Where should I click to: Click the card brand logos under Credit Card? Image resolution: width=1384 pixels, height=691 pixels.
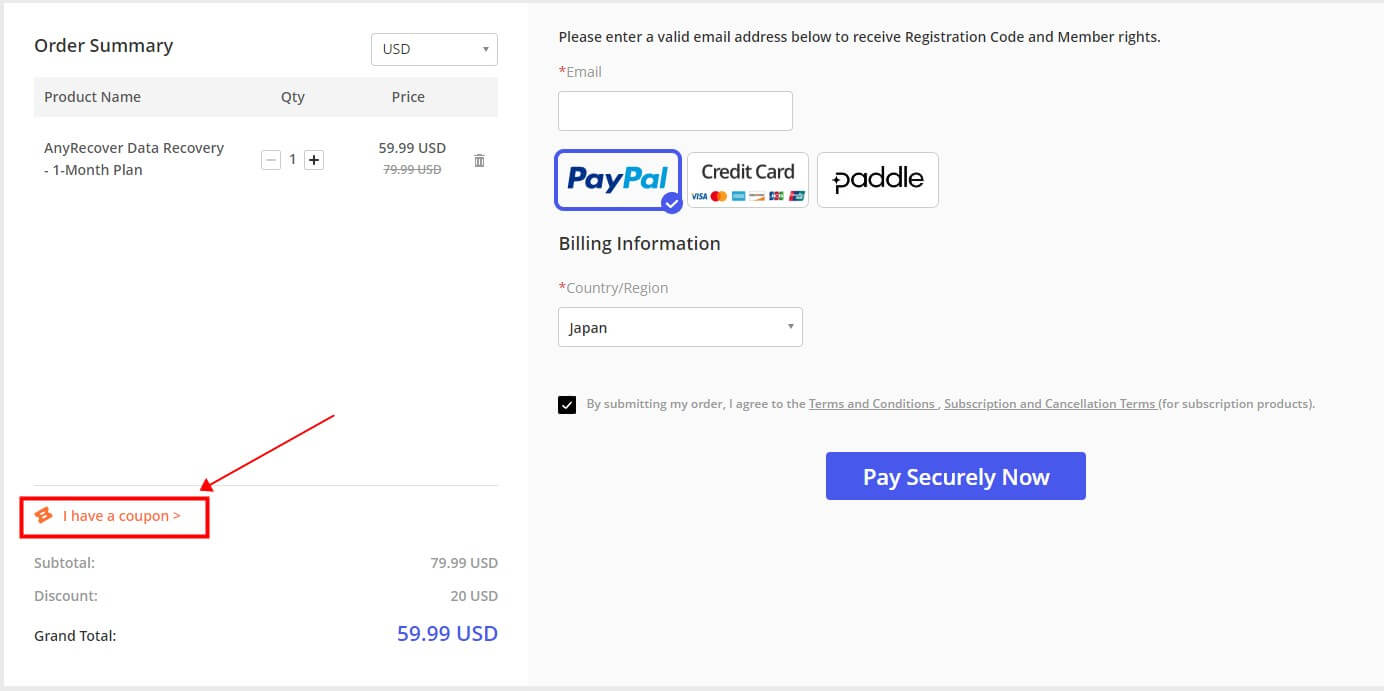[x=747, y=196]
